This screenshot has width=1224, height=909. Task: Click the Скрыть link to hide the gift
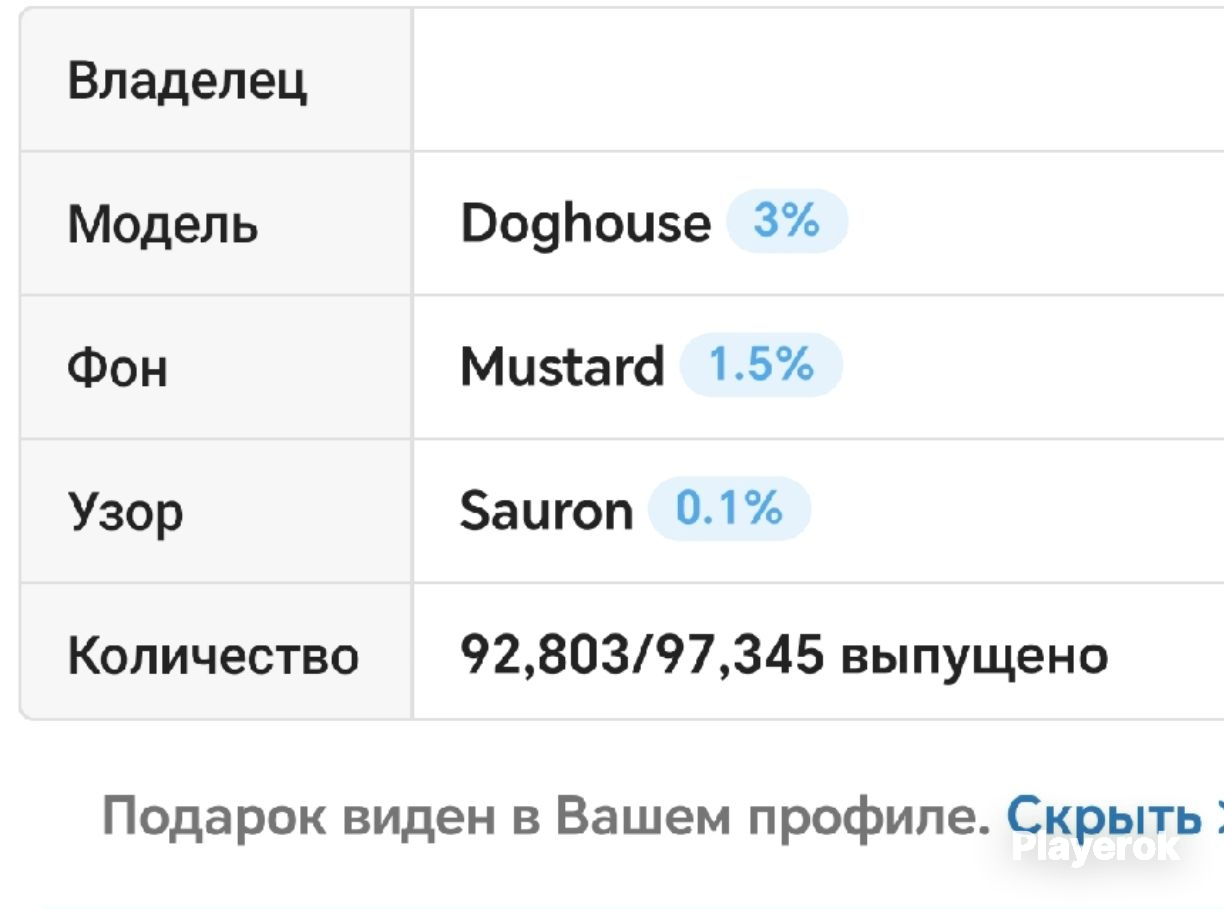point(1103,817)
